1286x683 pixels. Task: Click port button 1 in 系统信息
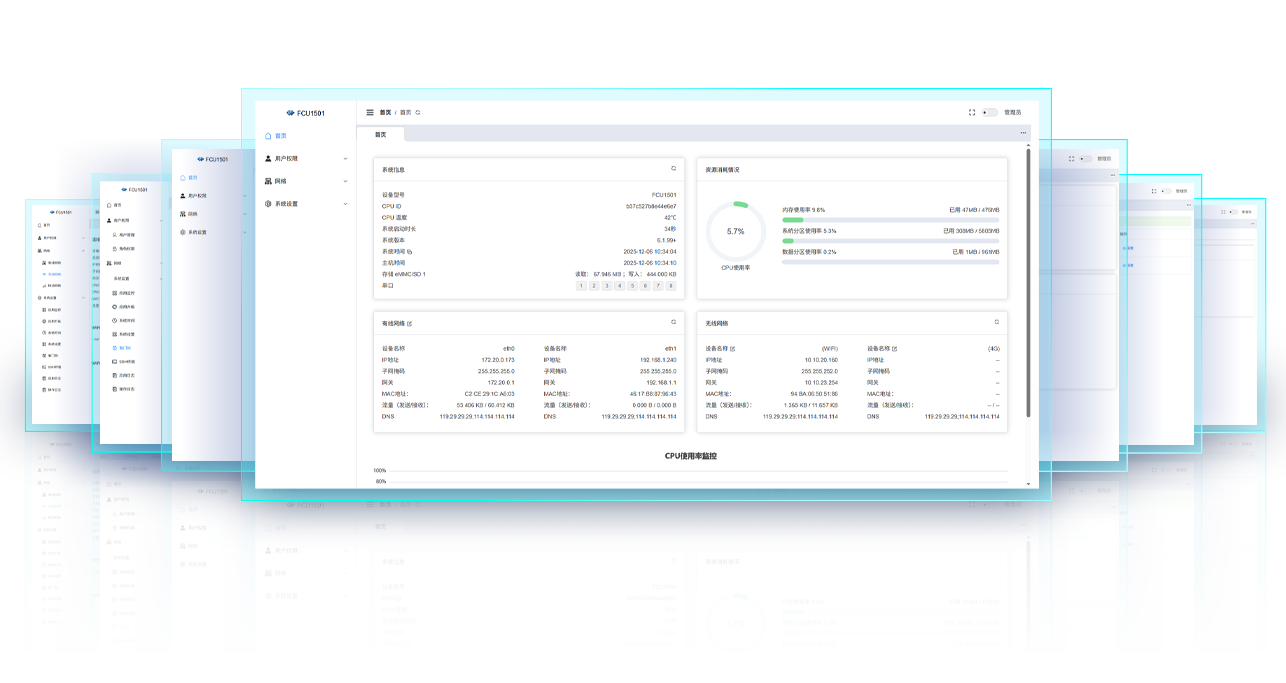tap(582, 286)
